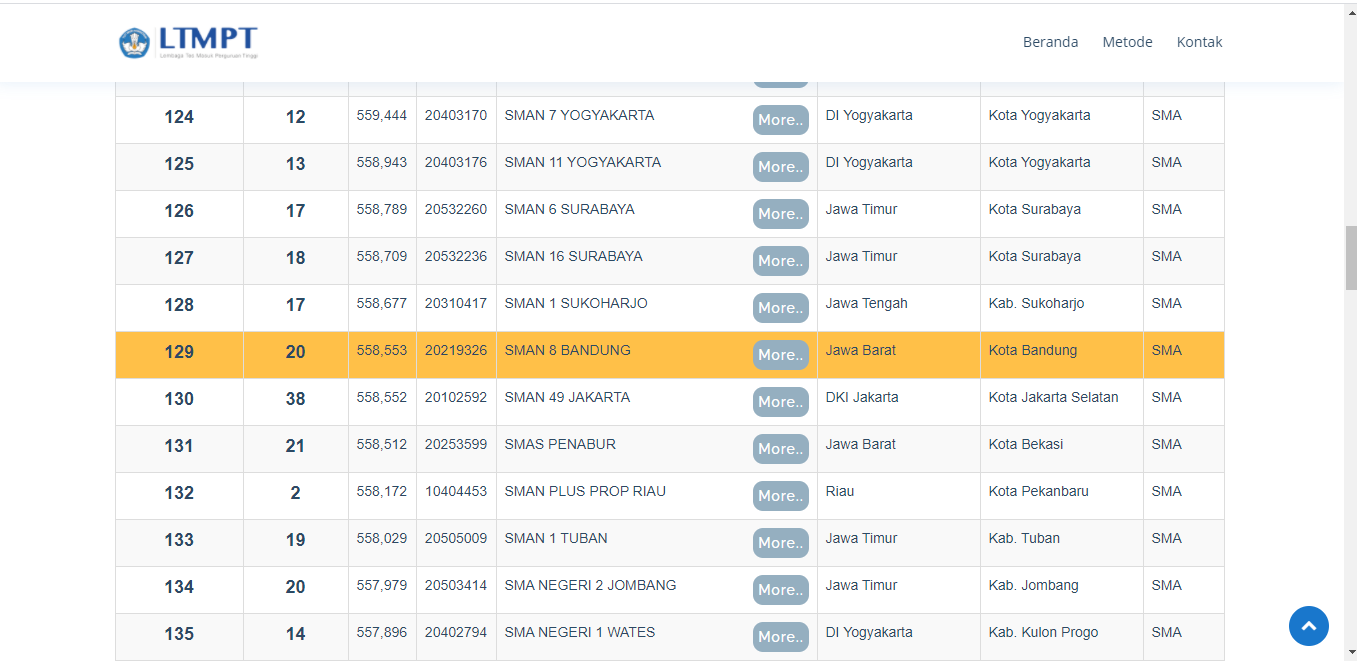Click More for SMAN 6 SURABAYA
This screenshot has height=661, width=1357.
[x=781, y=214]
